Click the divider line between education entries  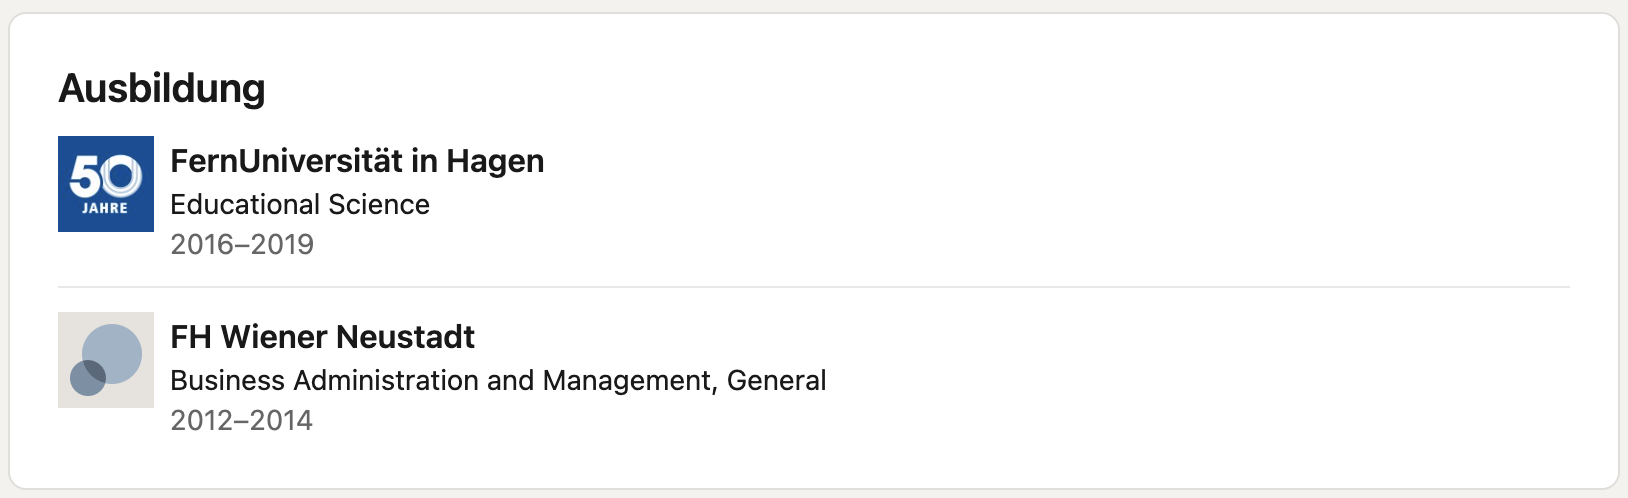[814, 287]
